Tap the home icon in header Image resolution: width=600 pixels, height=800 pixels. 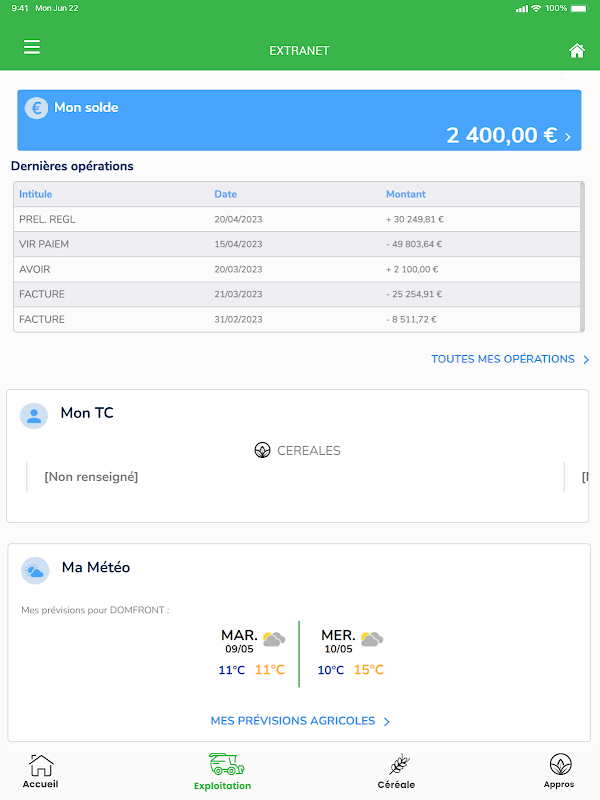(577, 51)
